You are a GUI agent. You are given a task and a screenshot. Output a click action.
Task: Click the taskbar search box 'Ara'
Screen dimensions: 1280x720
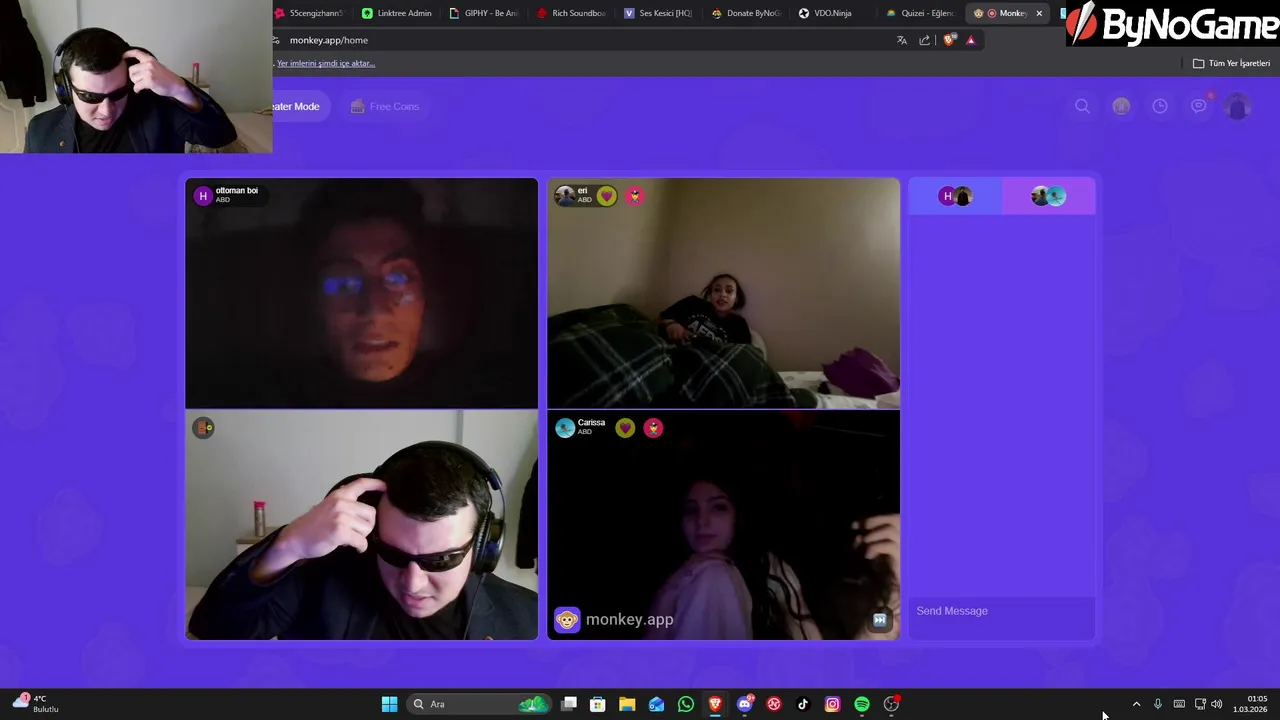[x=480, y=704]
